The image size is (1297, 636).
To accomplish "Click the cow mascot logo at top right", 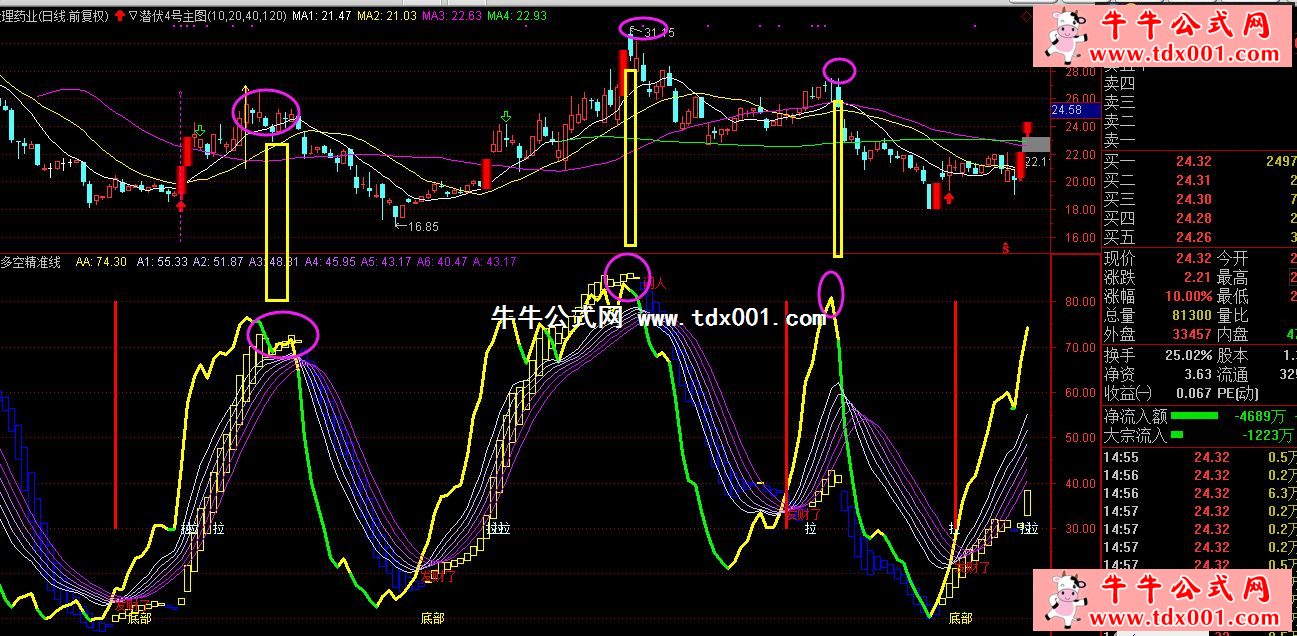I will tap(1067, 38).
